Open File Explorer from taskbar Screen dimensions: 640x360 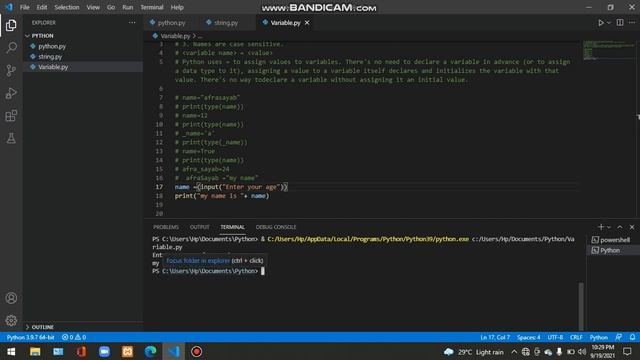coord(35,352)
